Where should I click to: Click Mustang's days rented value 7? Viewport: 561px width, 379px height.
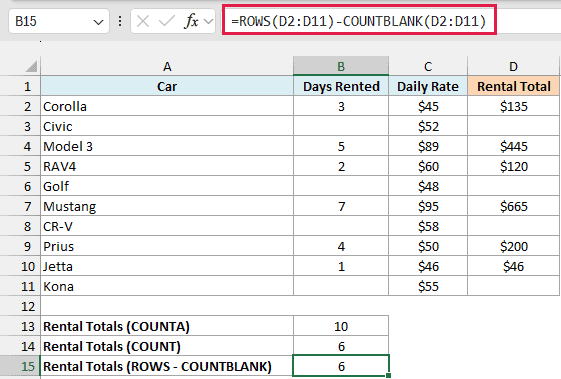tap(341, 206)
